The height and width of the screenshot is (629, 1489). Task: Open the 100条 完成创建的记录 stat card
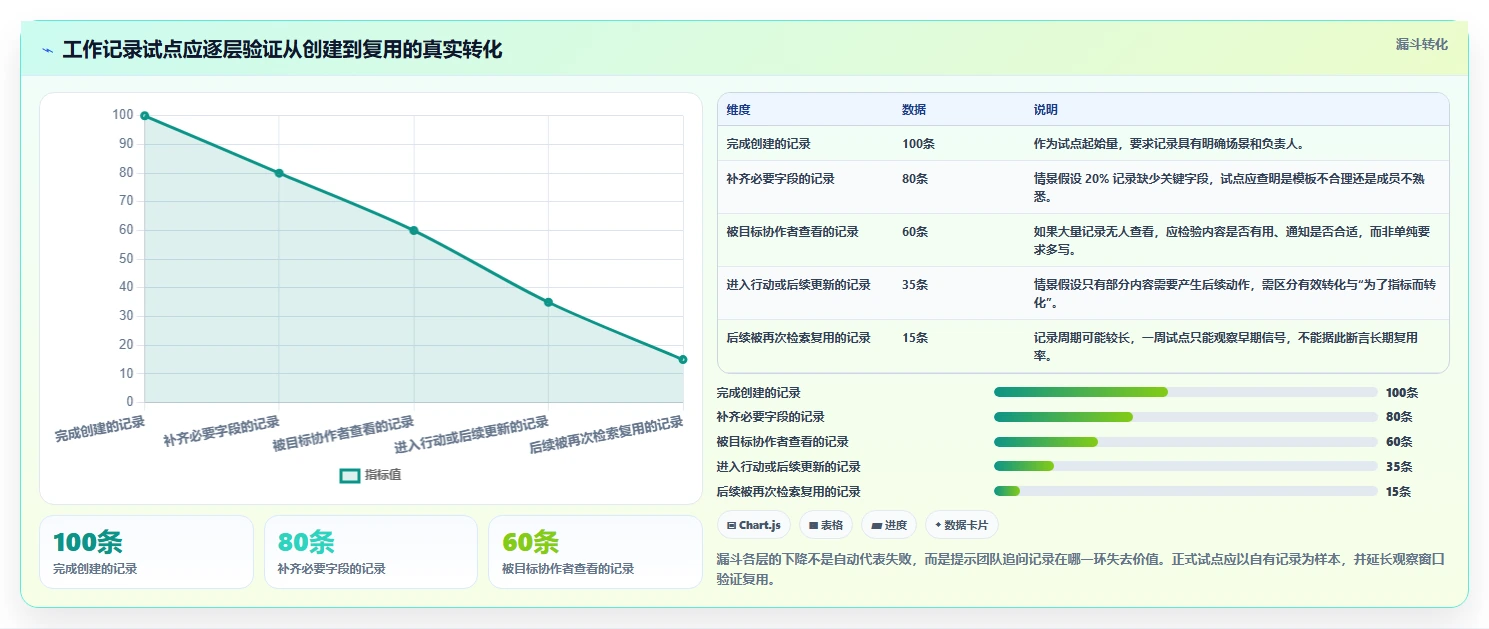[x=146, y=552]
